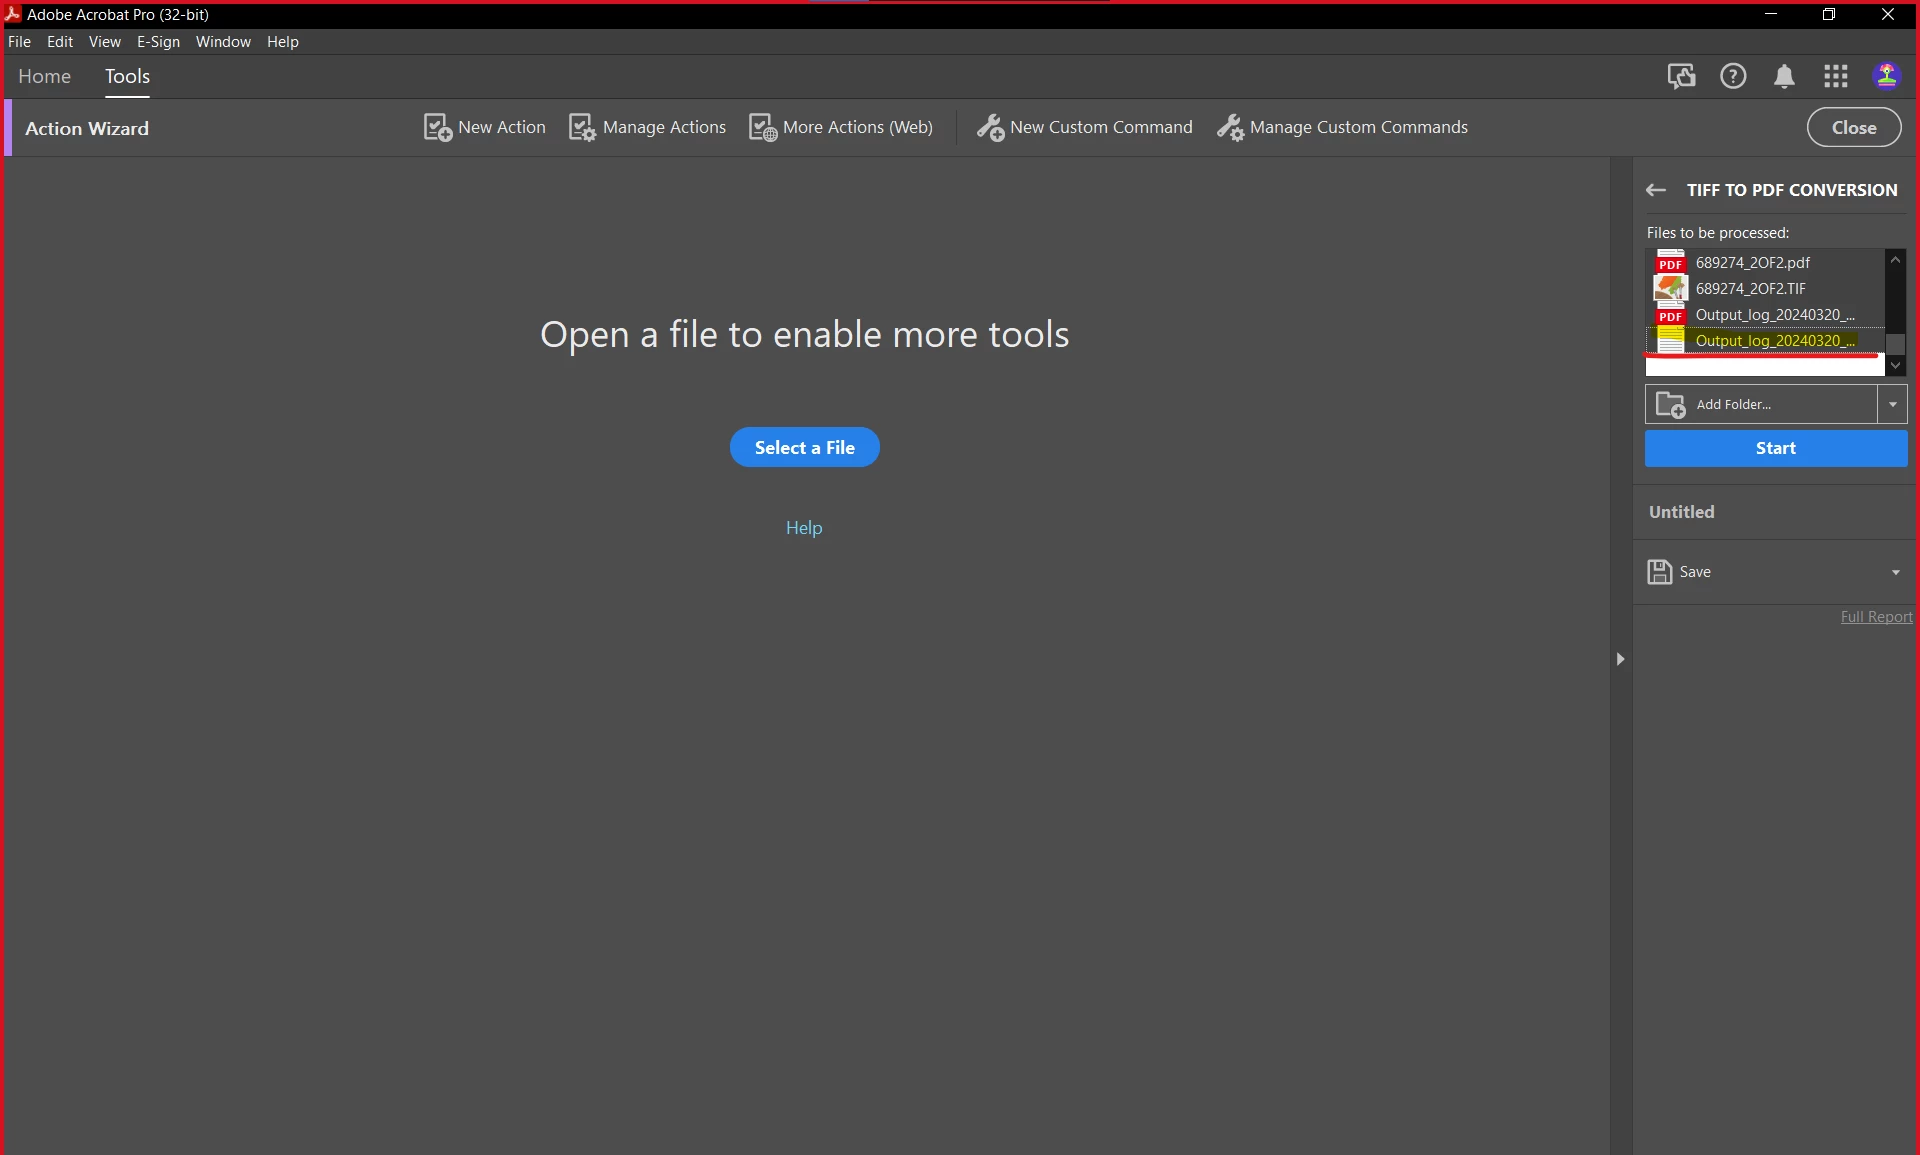Click the Select a File button
The image size is (1920, 1155).
click(x=804, y=448)
